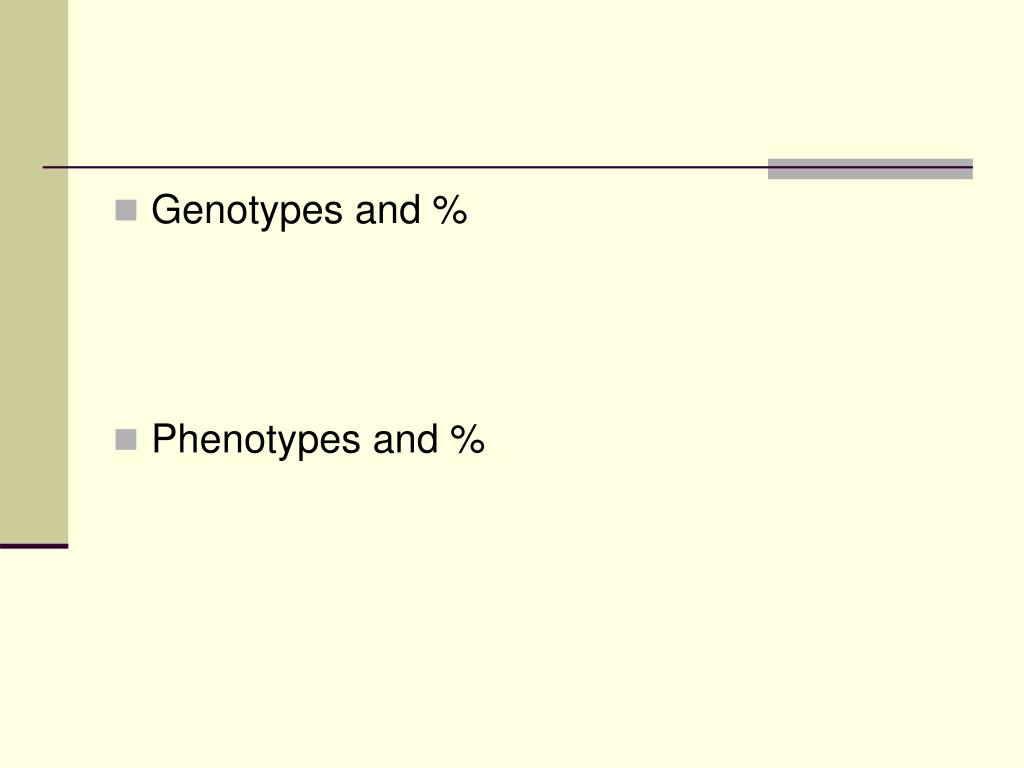The image size is (1024, 768).
Task: Click the dark line under the olive sidebar
Action: coord(34,546)
